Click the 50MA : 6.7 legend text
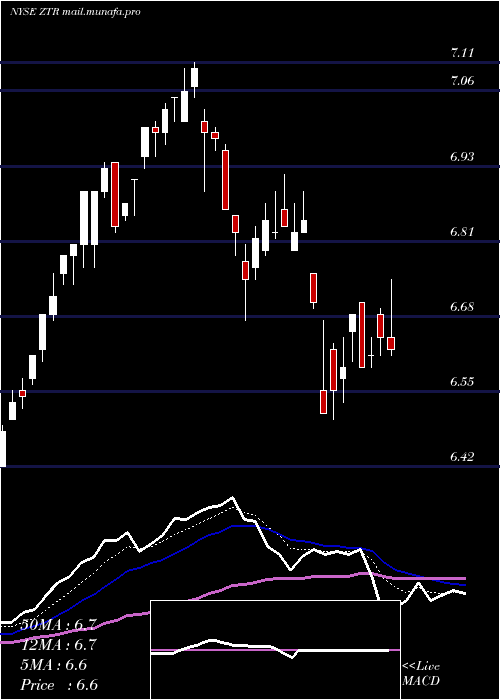Viewport: 500px width, 700px height. coord(58,625)
